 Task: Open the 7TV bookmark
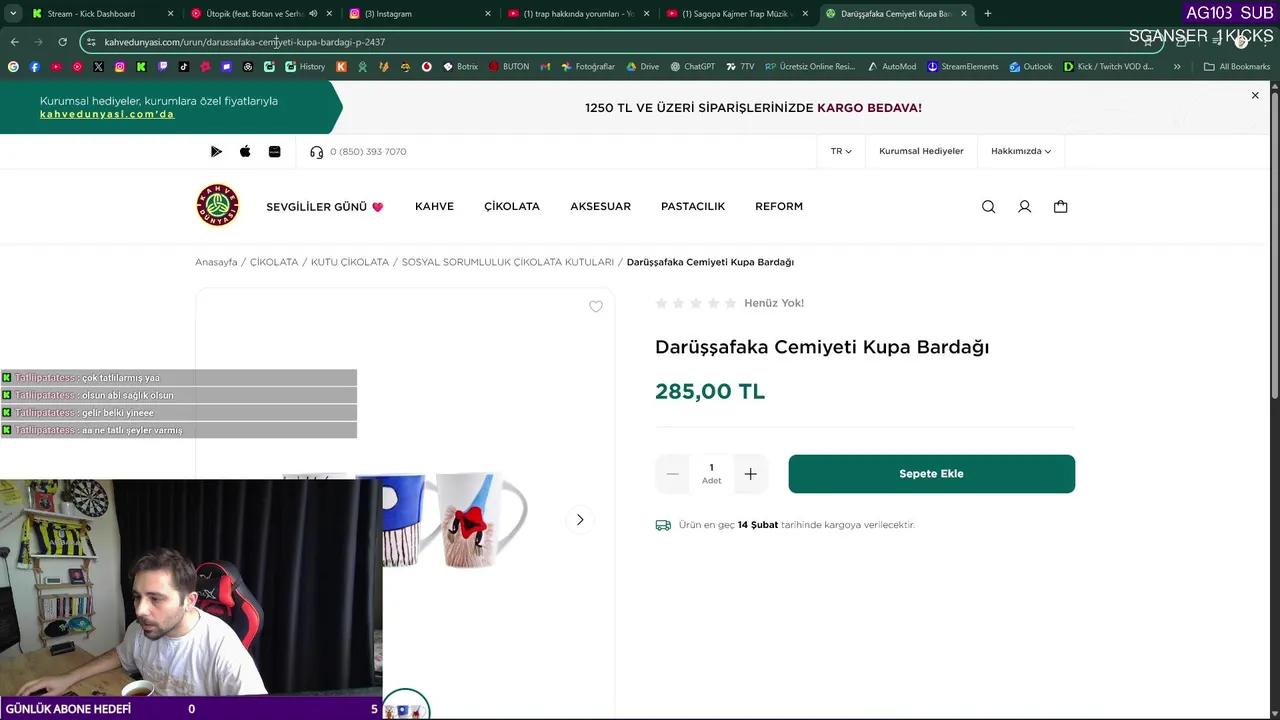click(x=740, y=67)
